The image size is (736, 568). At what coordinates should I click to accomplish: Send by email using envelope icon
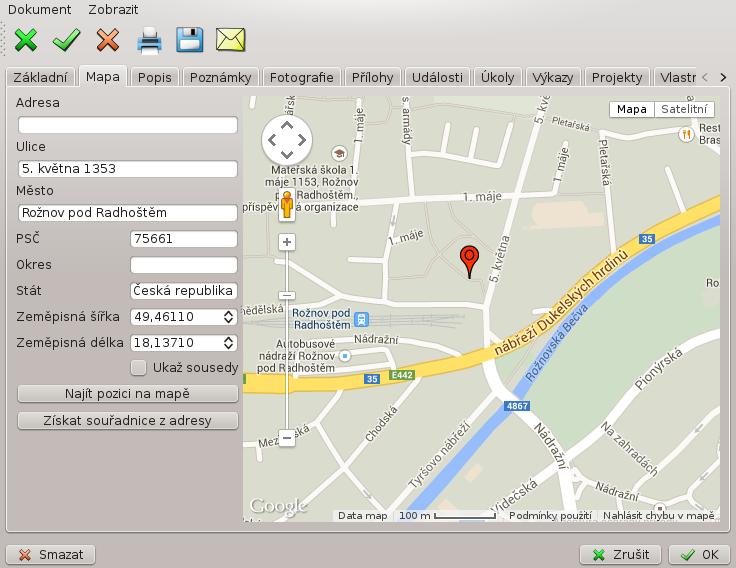[x=230, y=39]
